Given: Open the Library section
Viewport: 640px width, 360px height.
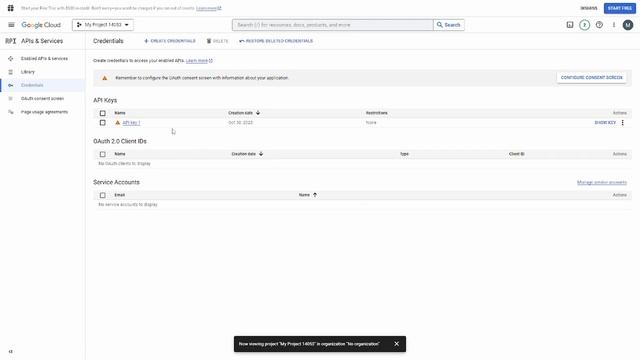Looking at the screenshot, I should (x=28, y=72).
